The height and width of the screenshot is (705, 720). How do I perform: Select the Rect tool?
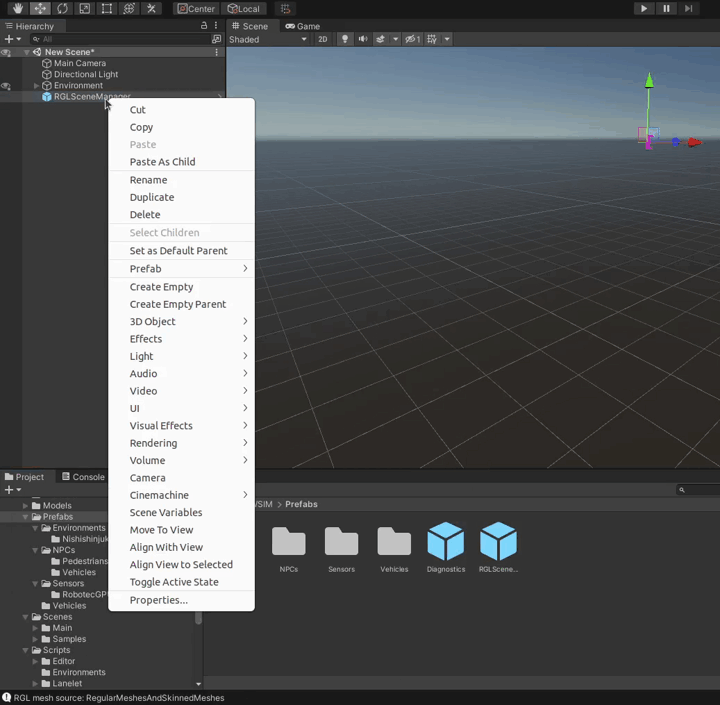(x=107, y=8)
